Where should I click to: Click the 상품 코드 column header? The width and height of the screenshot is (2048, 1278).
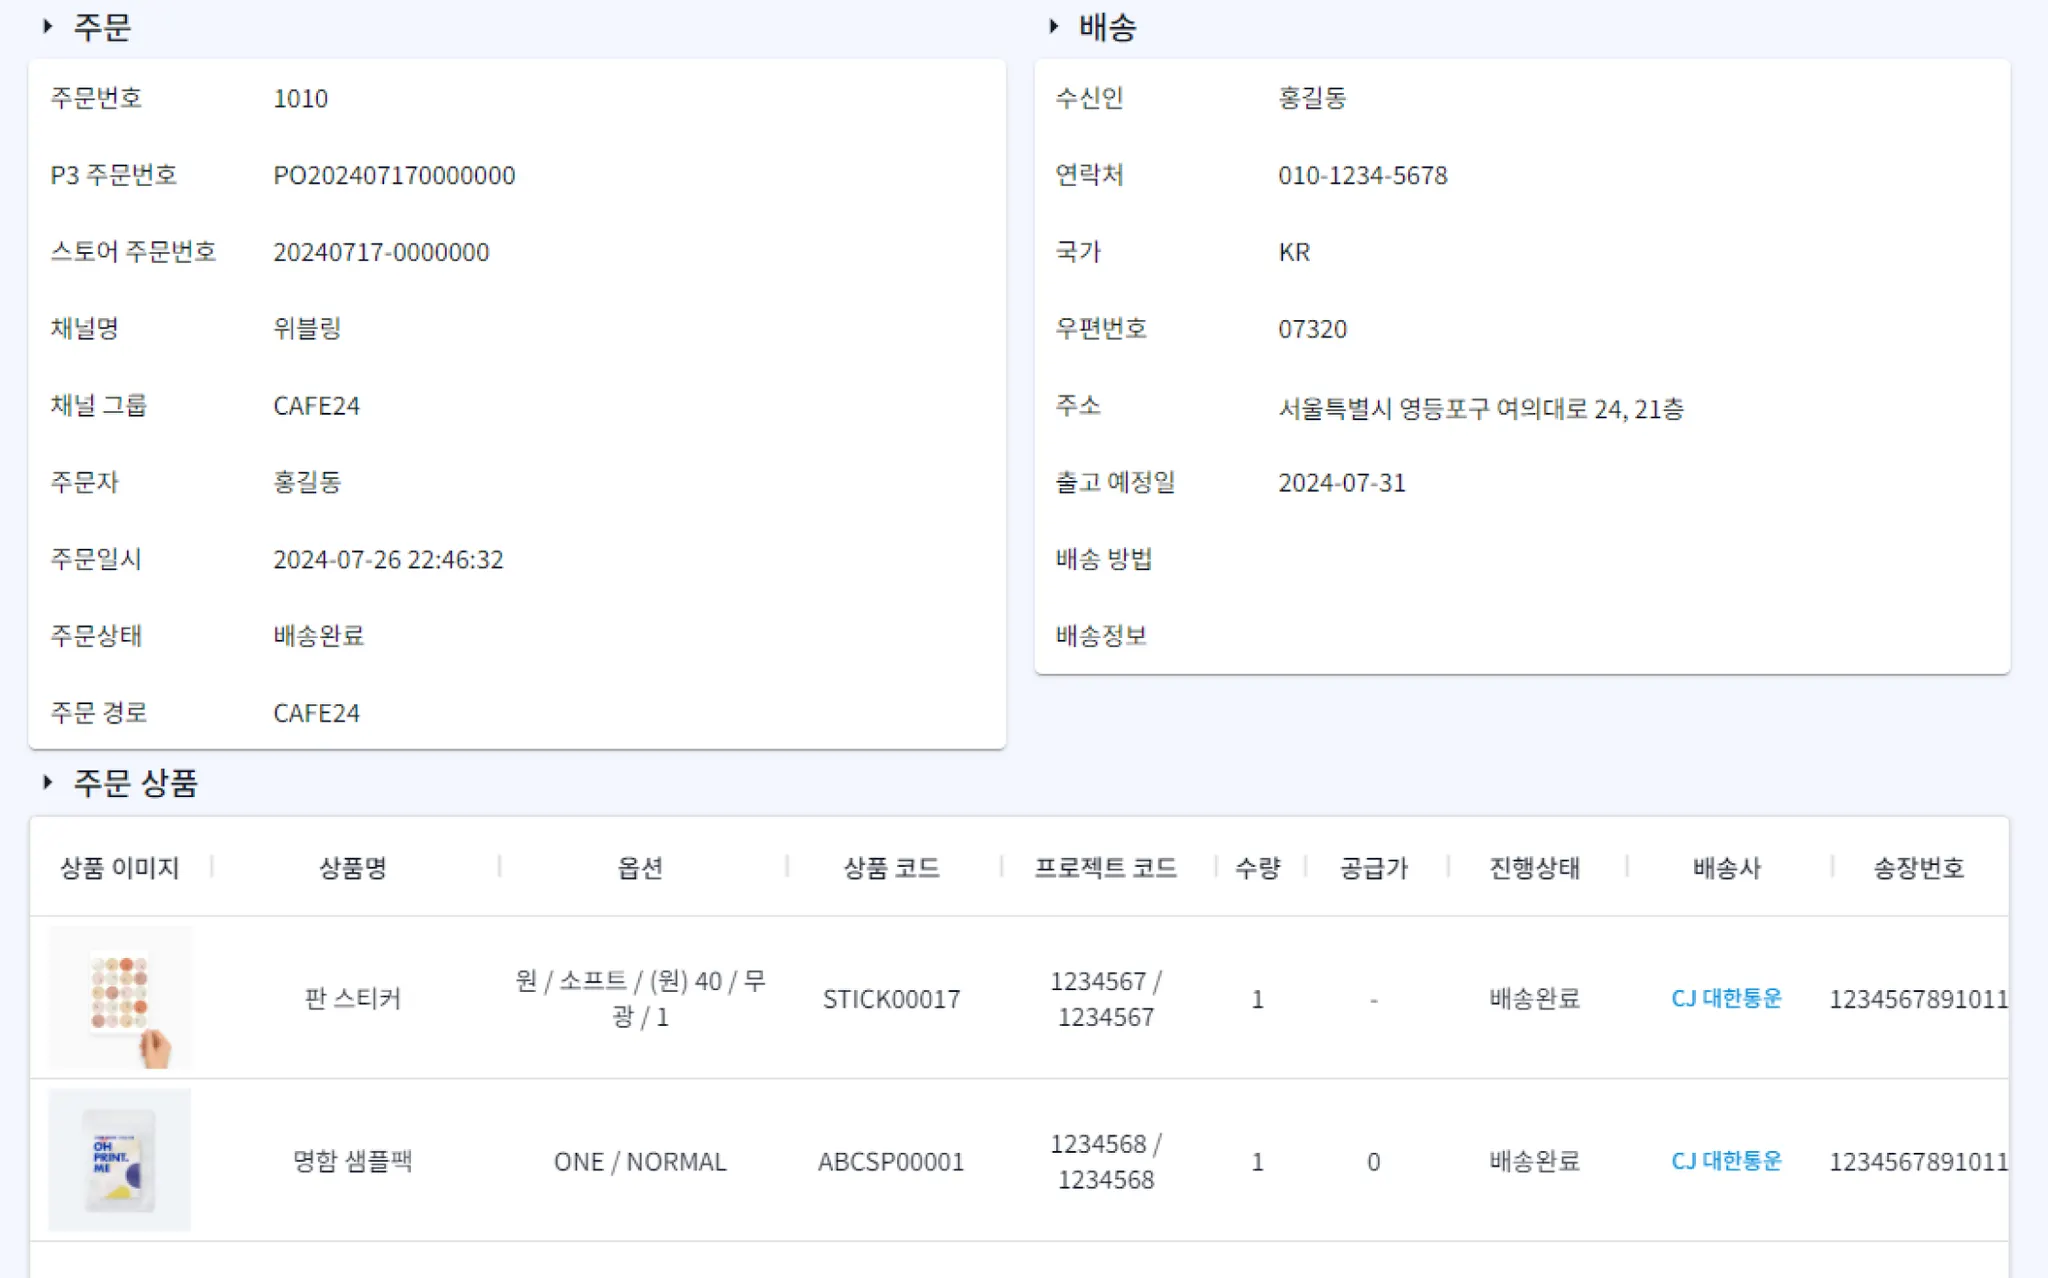coord(891,868)
